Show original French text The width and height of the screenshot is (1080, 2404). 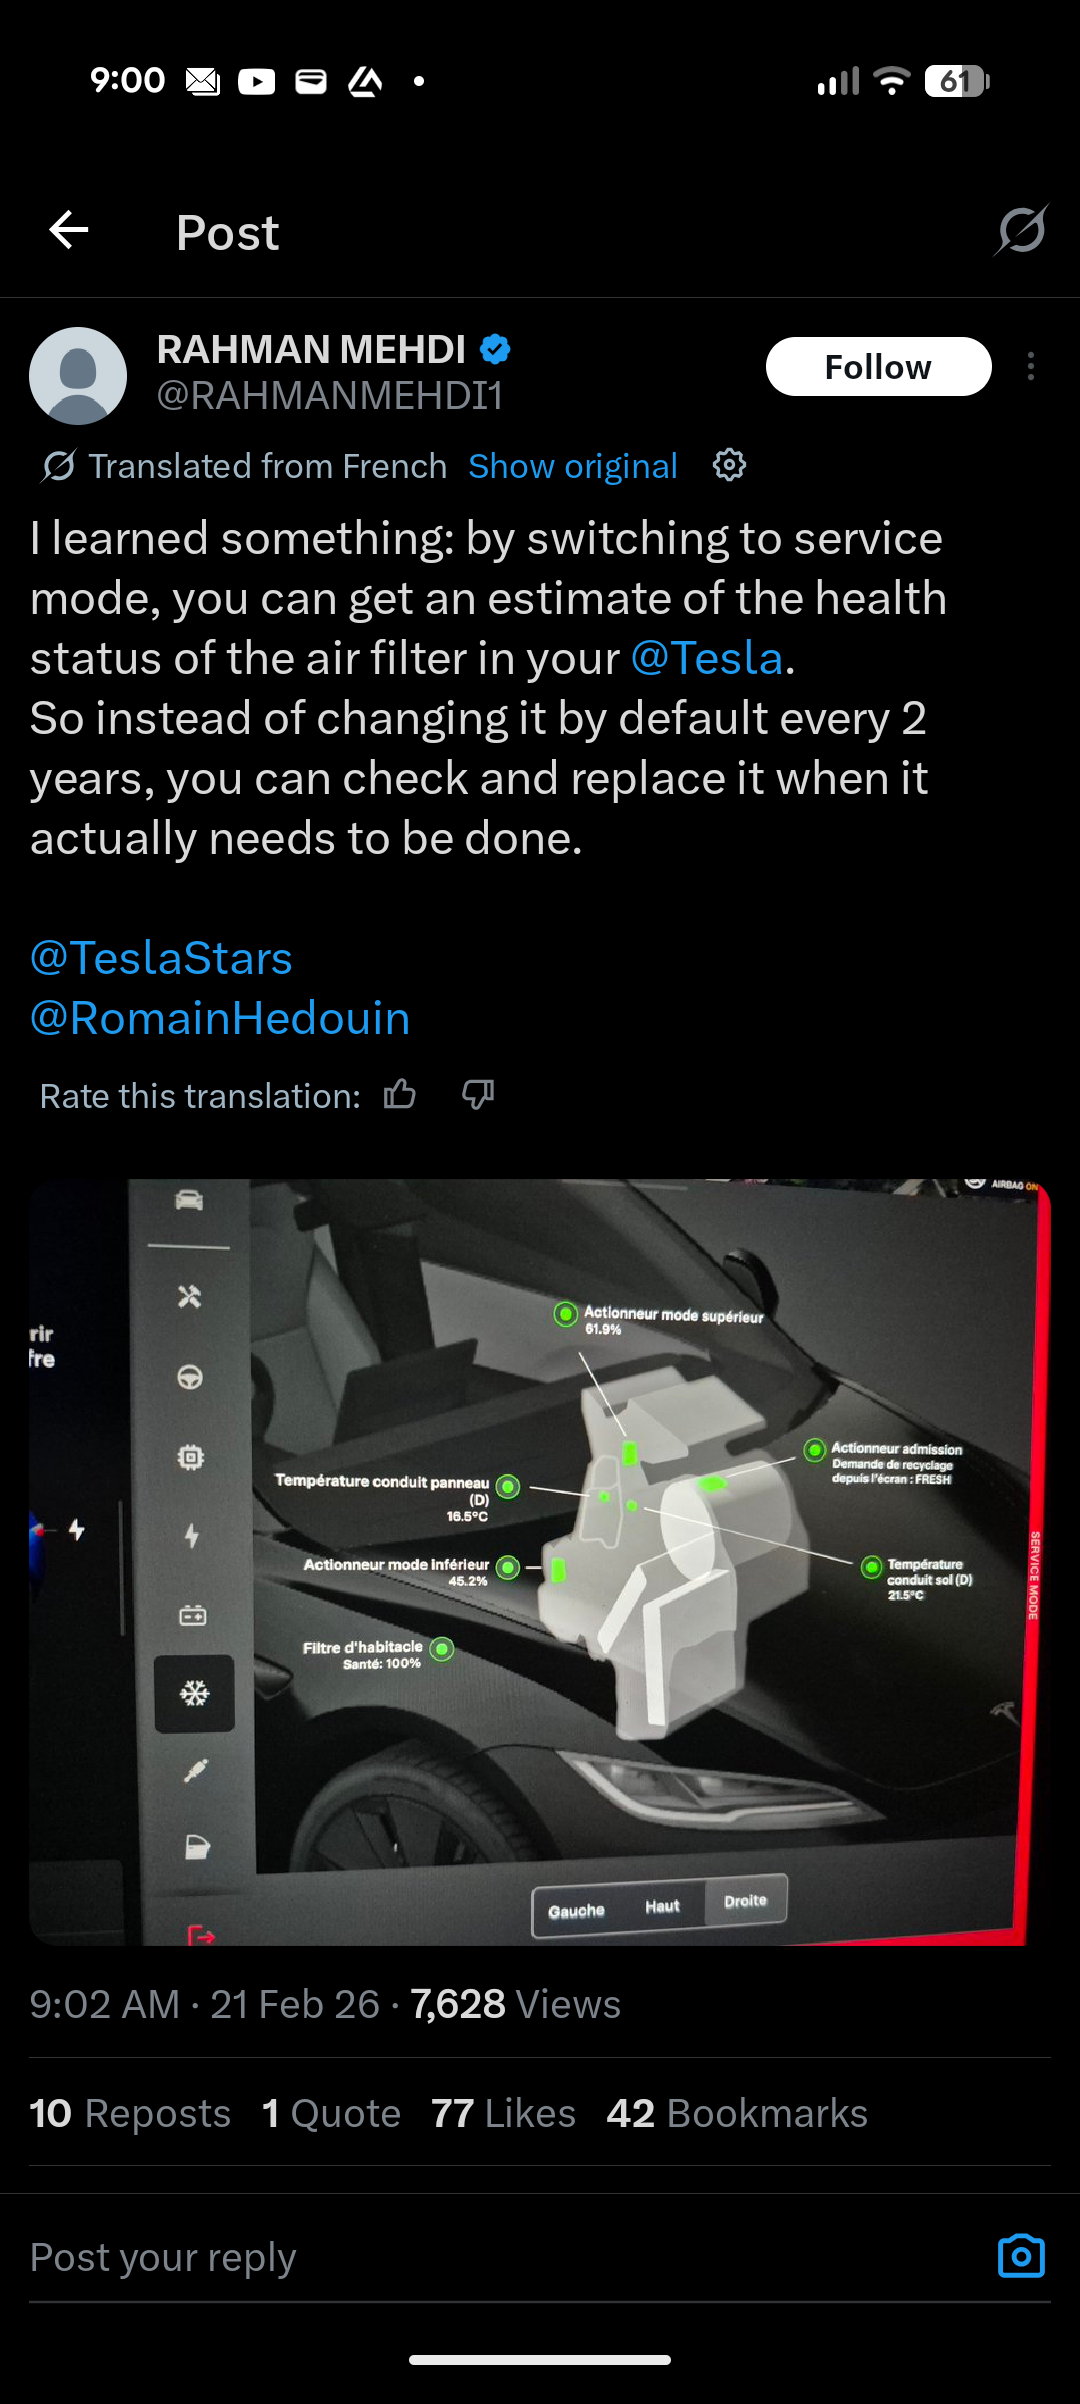(x=573, y=466)
